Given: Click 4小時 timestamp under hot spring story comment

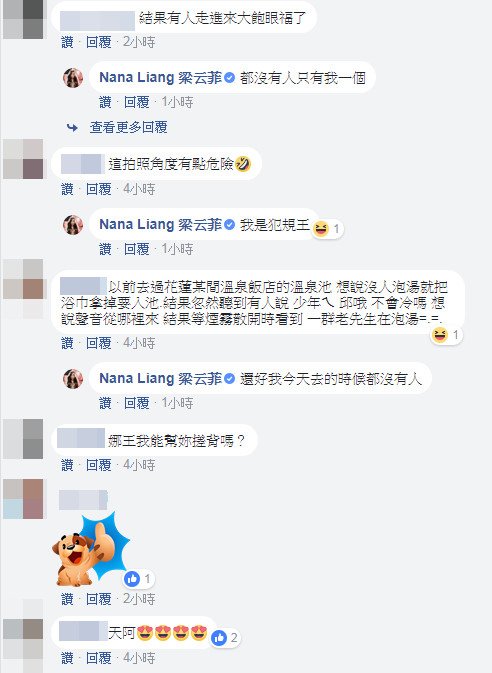Looking at the screenshot, I should (x=139, y=343).
